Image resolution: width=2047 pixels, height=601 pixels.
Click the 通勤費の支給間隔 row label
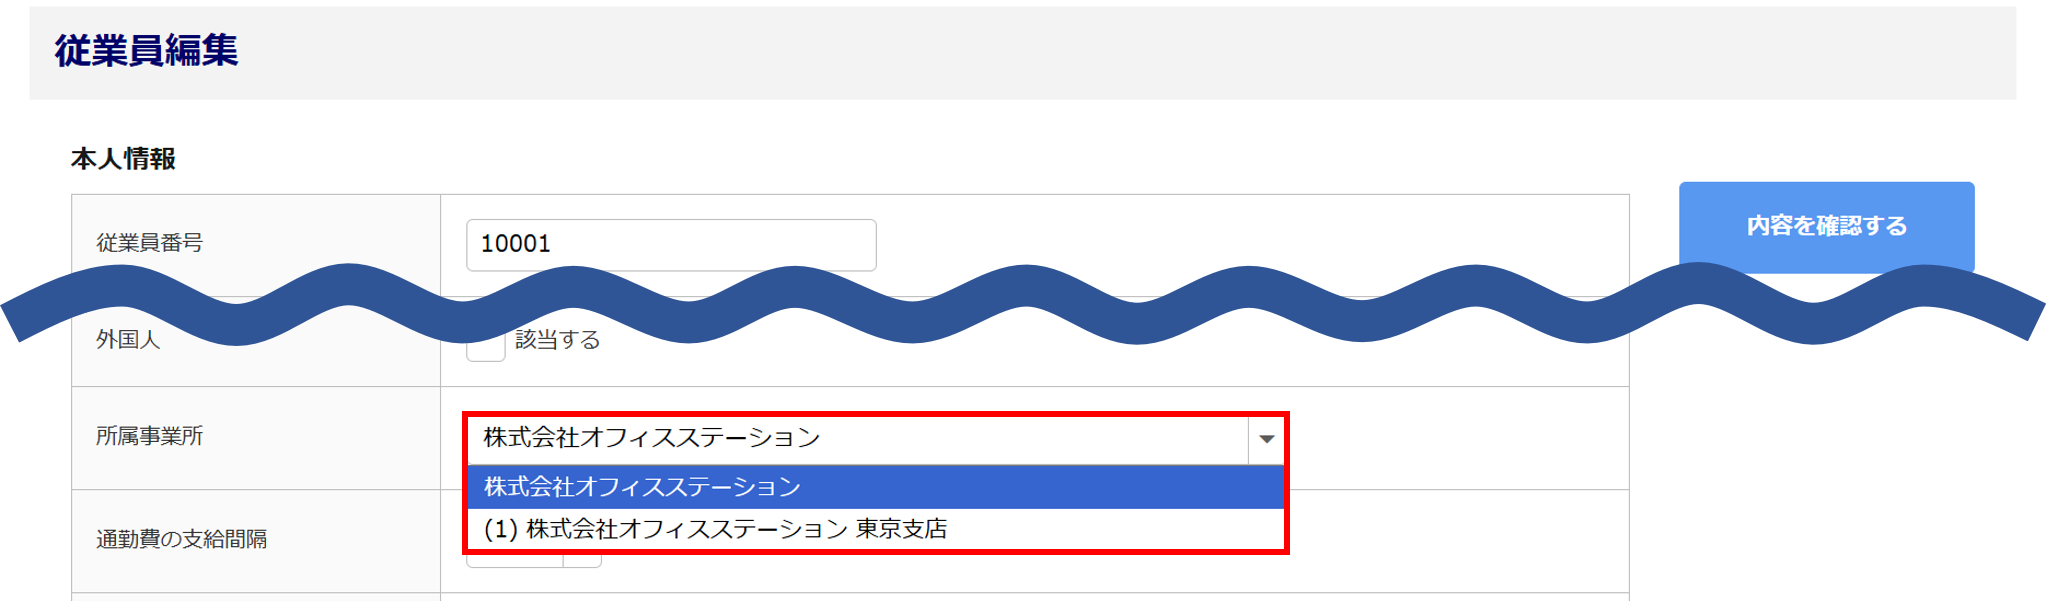[181, 539]
